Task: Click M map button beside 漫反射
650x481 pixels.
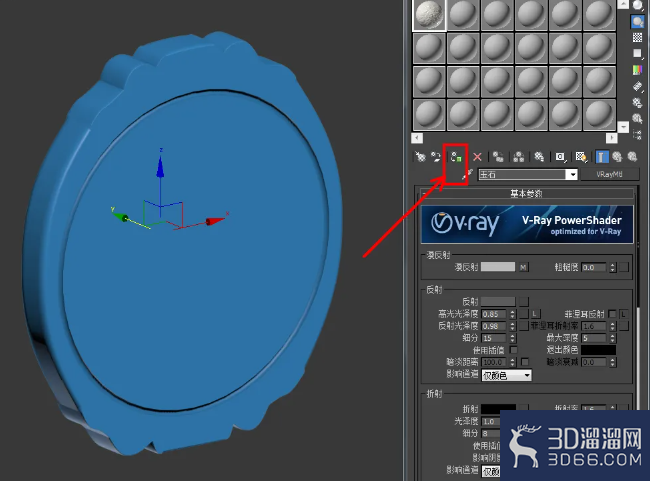Action: [524, 267]
